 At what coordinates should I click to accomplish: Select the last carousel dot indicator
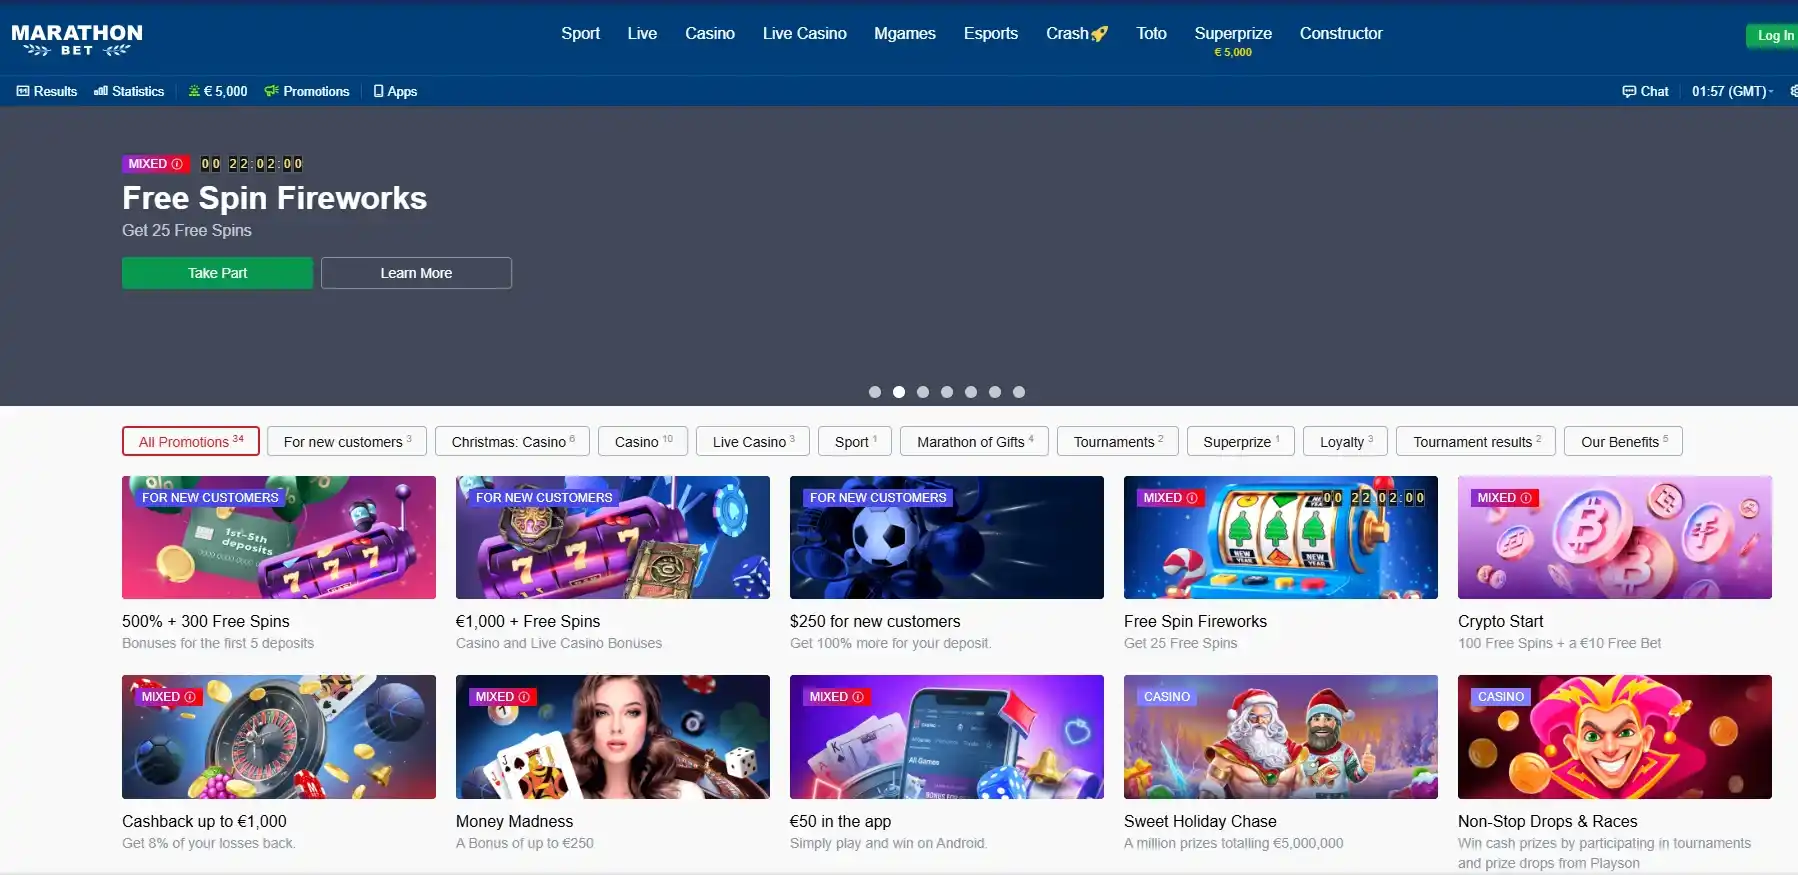tap(1019, 392)
